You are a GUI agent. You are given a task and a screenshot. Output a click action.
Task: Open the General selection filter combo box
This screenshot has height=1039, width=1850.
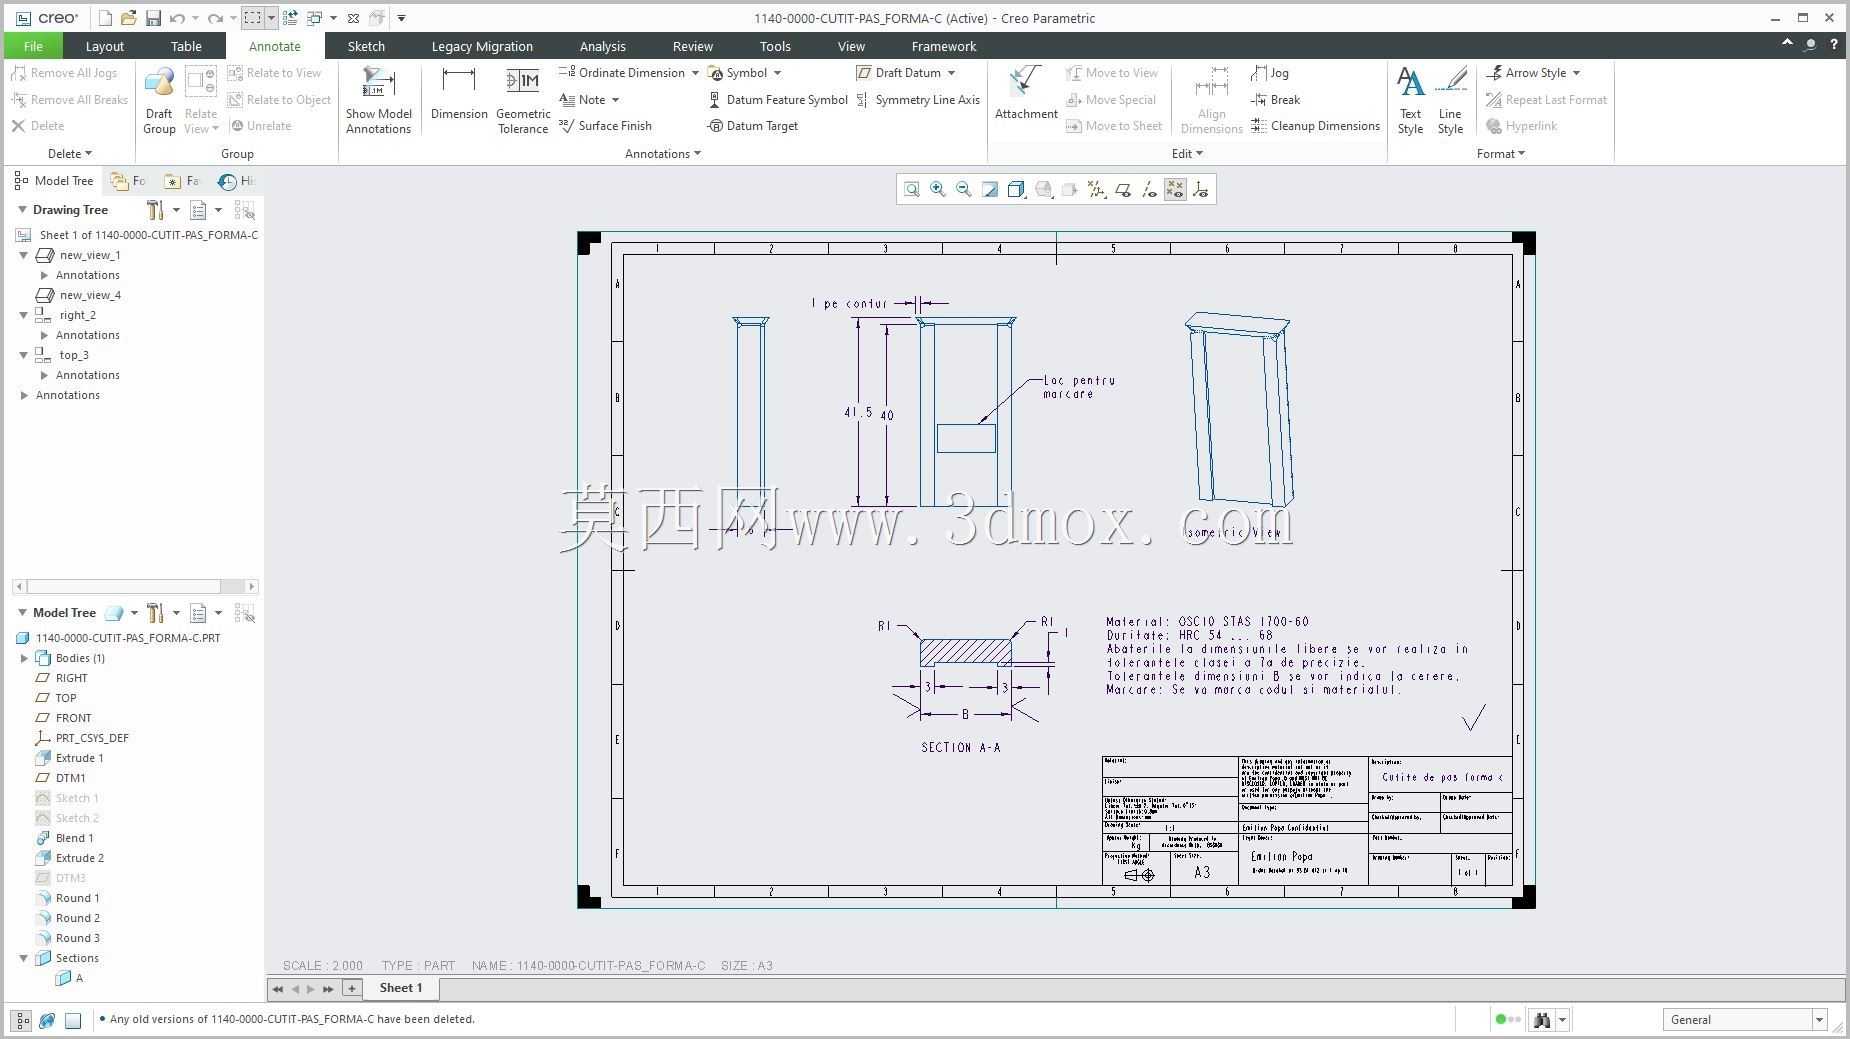pos(1746,1020)
